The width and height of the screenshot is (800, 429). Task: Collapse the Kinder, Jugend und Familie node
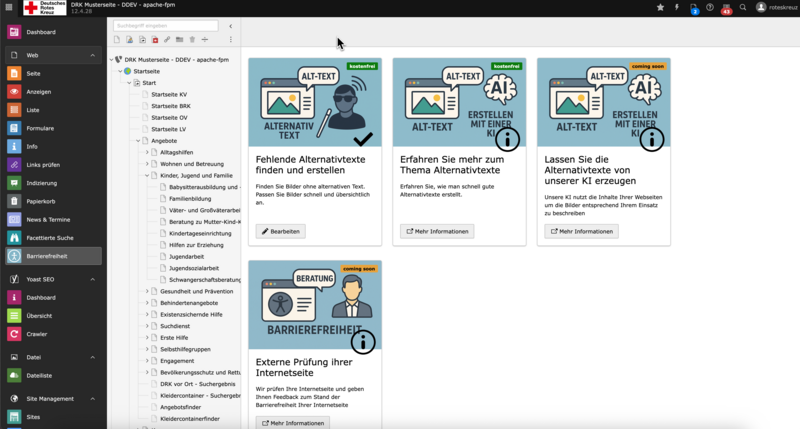click(147, 175)
